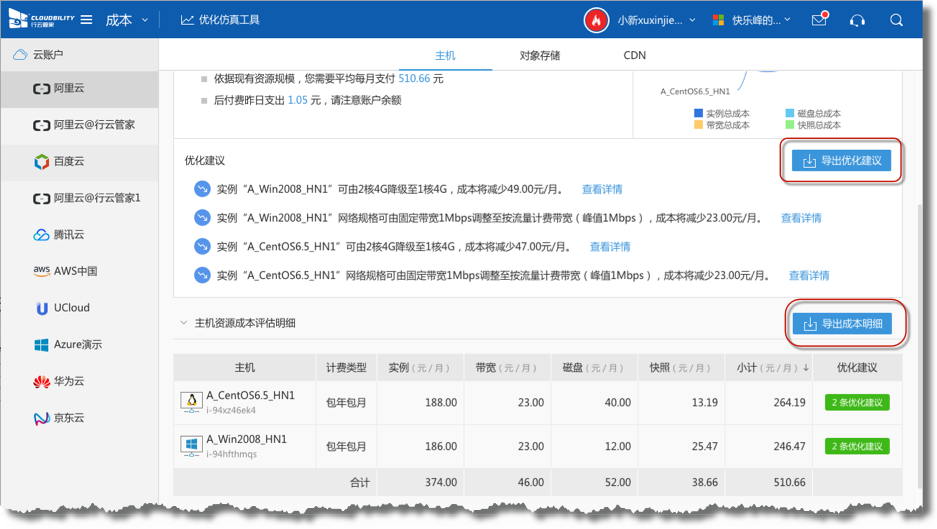Select 腾讯云 account in sidebar

pyautogui.click(x=68, y=235)
